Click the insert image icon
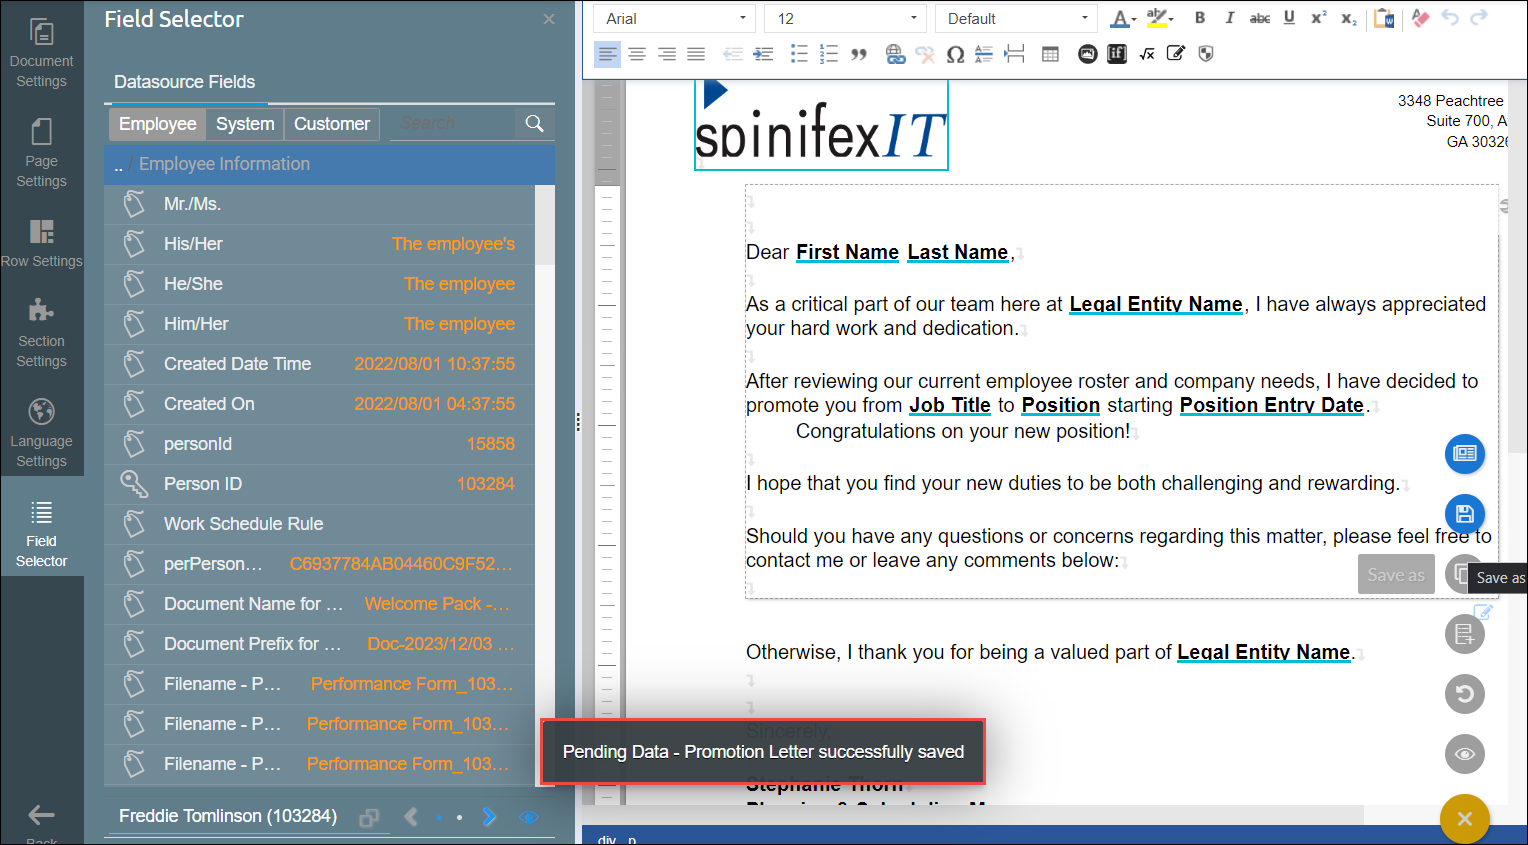Image resolution: width=1528 pixels, height=845 pixels. [1087, 54]
